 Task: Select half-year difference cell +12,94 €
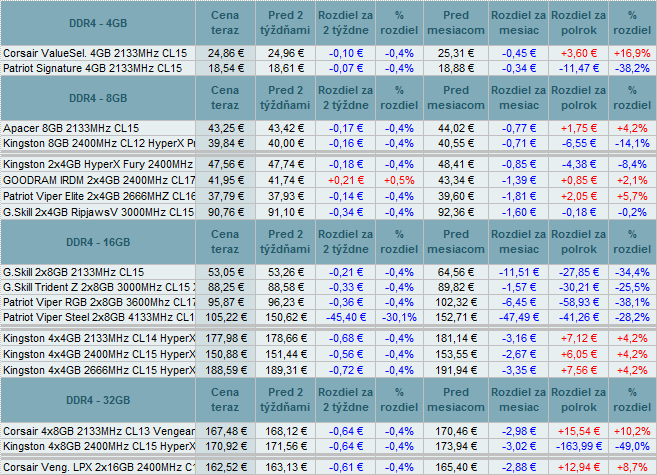(578, 467)
